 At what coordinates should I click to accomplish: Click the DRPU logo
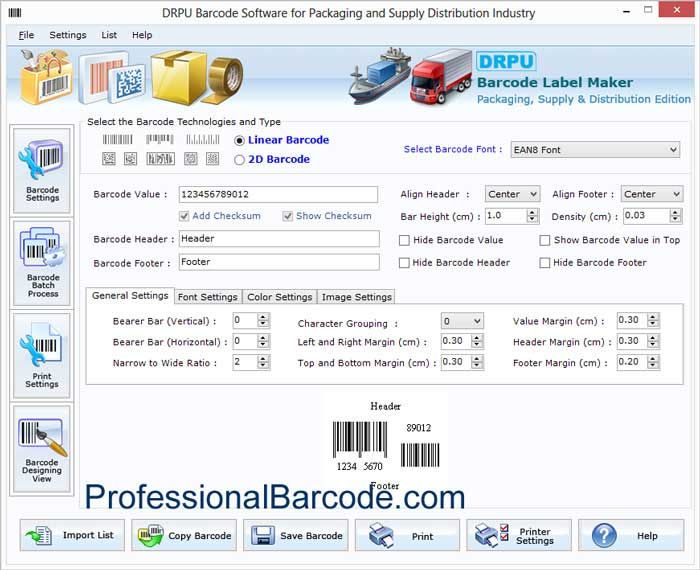[x=506, y=61]
